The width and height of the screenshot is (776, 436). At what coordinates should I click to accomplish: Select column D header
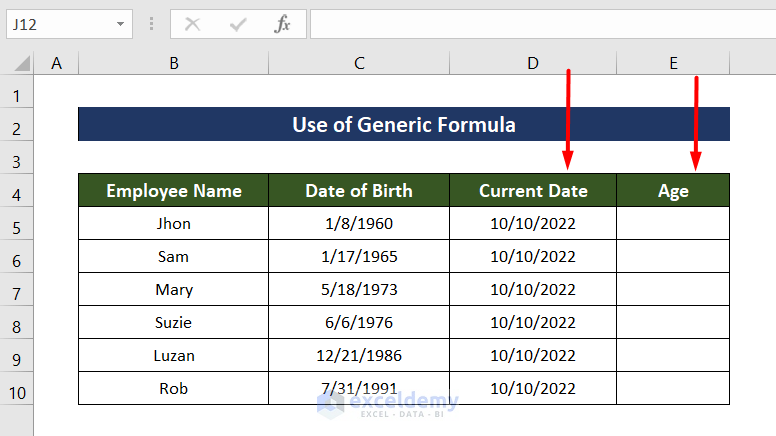pos(533,63)
